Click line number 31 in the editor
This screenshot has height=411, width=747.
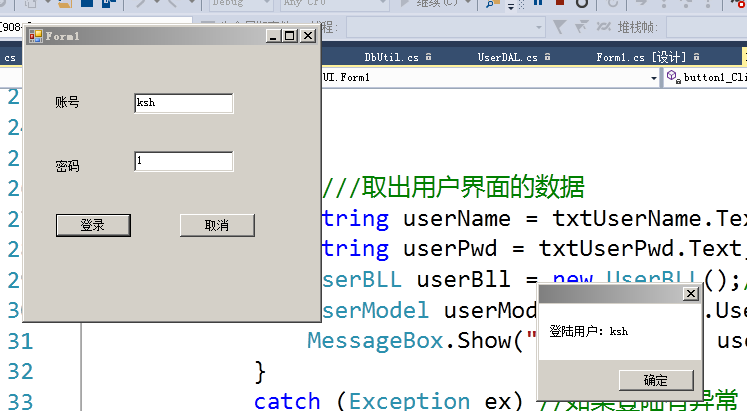(x=20, y=341)
